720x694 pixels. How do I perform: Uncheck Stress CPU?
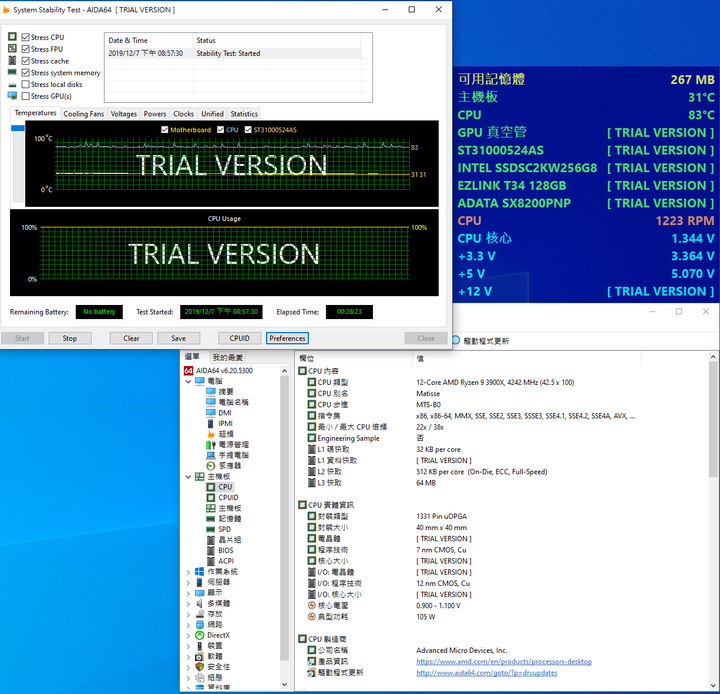pos(26,37)
